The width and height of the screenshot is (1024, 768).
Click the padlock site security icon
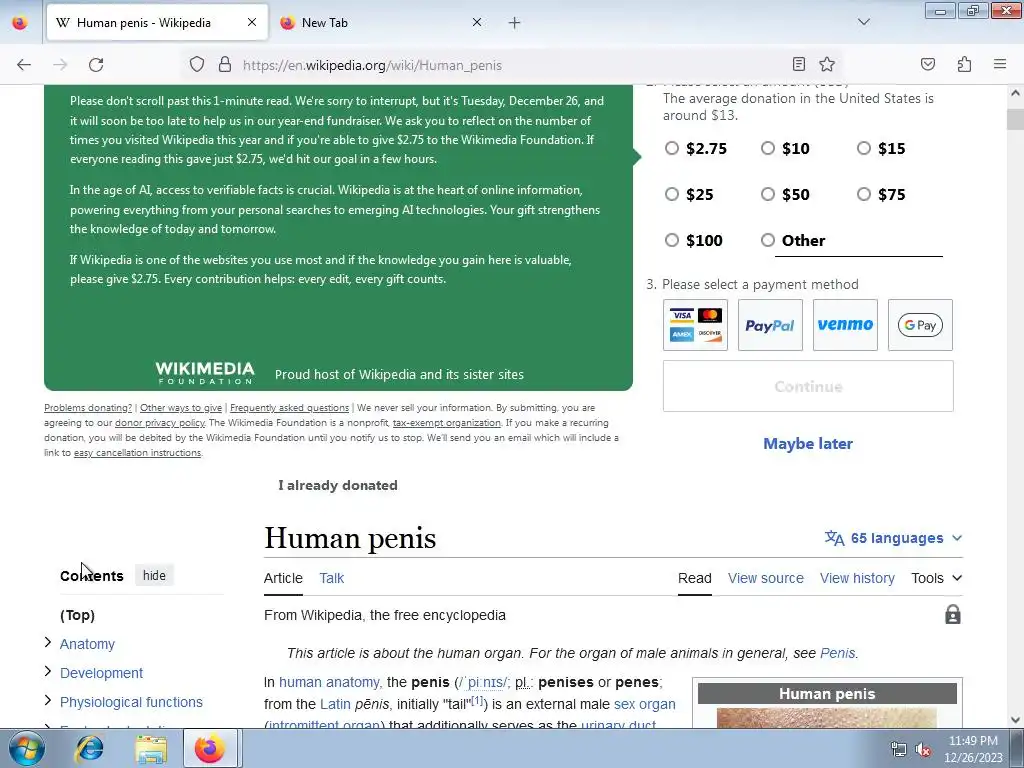tap(225, 65)
